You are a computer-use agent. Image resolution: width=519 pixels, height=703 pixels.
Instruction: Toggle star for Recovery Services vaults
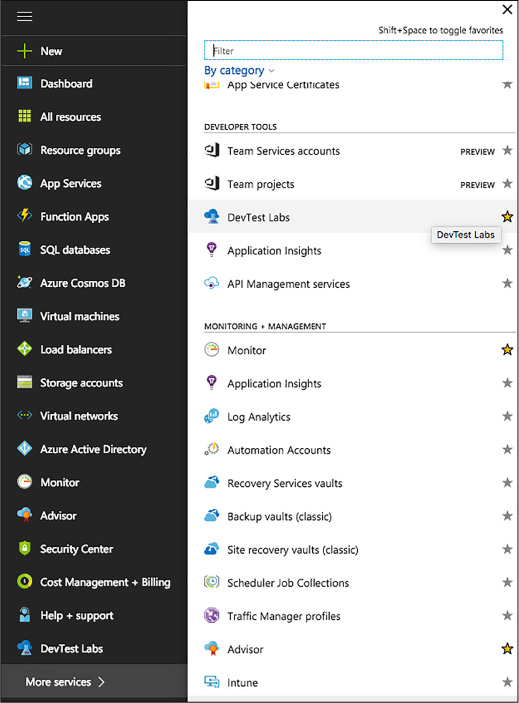(507, 483)
